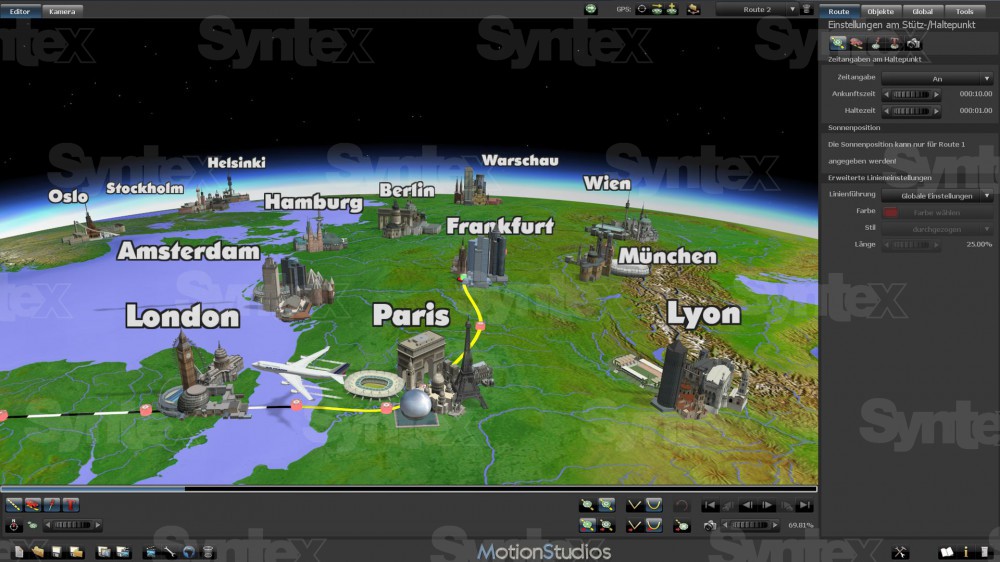Delete Route 2 with the top trash icon
Viewport: 1000px width, 562px height.
(806, 9)
